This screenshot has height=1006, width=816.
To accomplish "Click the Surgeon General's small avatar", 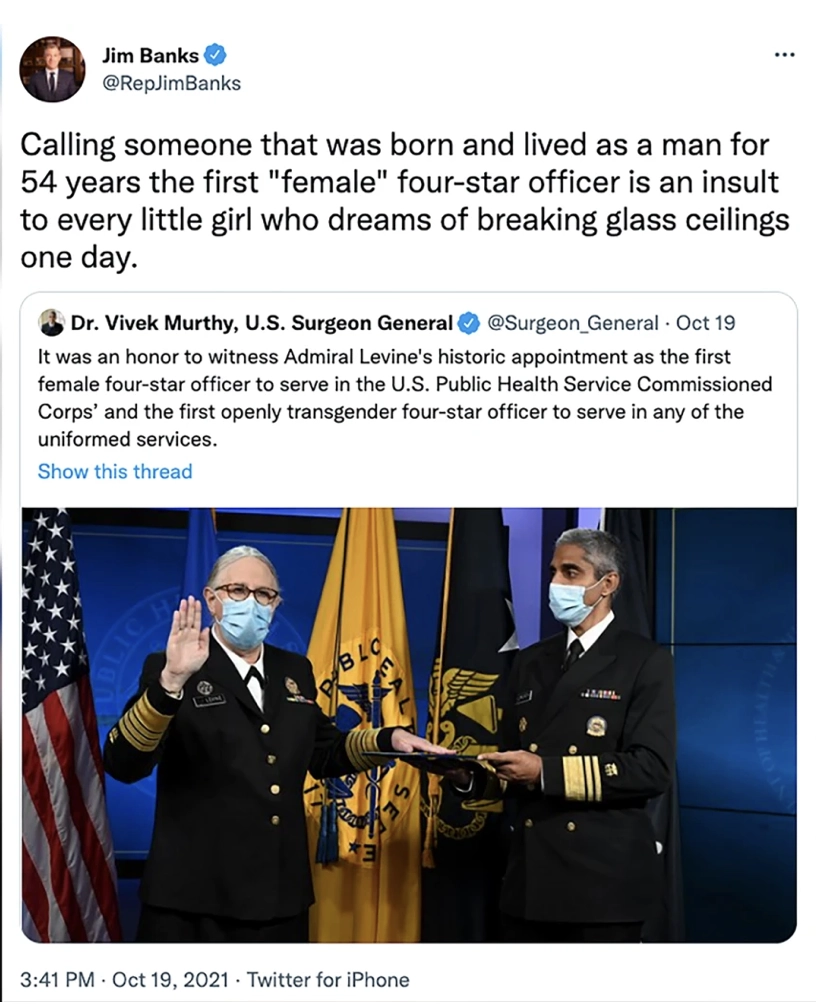I will (x=51, y=322).
